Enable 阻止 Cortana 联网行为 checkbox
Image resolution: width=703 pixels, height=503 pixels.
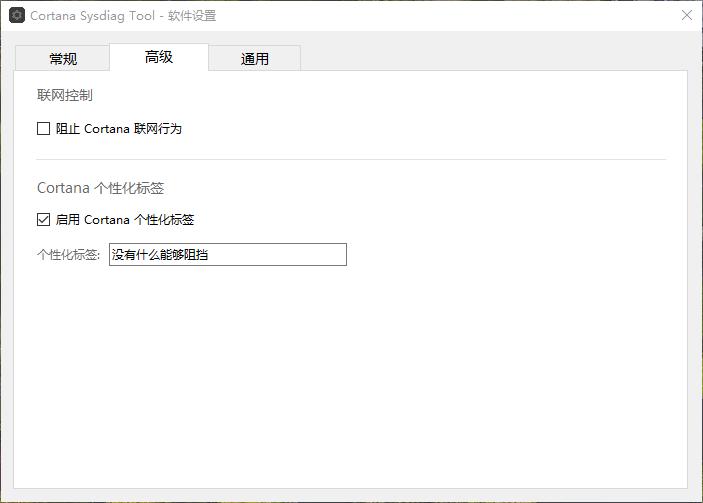click(x=43, y=129)
